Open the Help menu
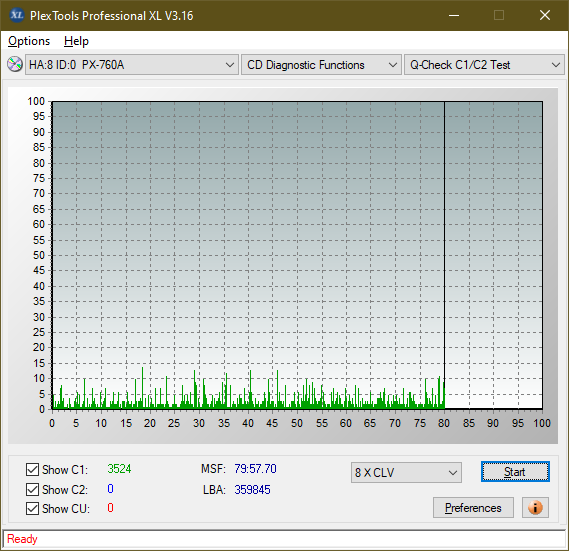The height and width of the screenshot is (551, 569). (76, 41)
